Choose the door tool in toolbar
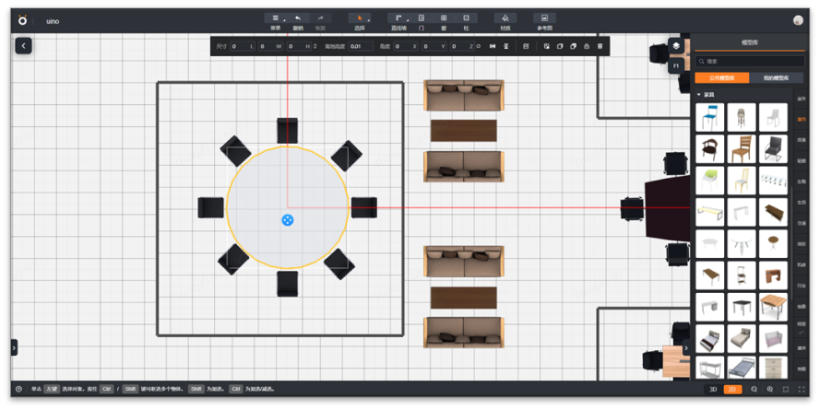820x410 pixels. click(x=421, y=18)
